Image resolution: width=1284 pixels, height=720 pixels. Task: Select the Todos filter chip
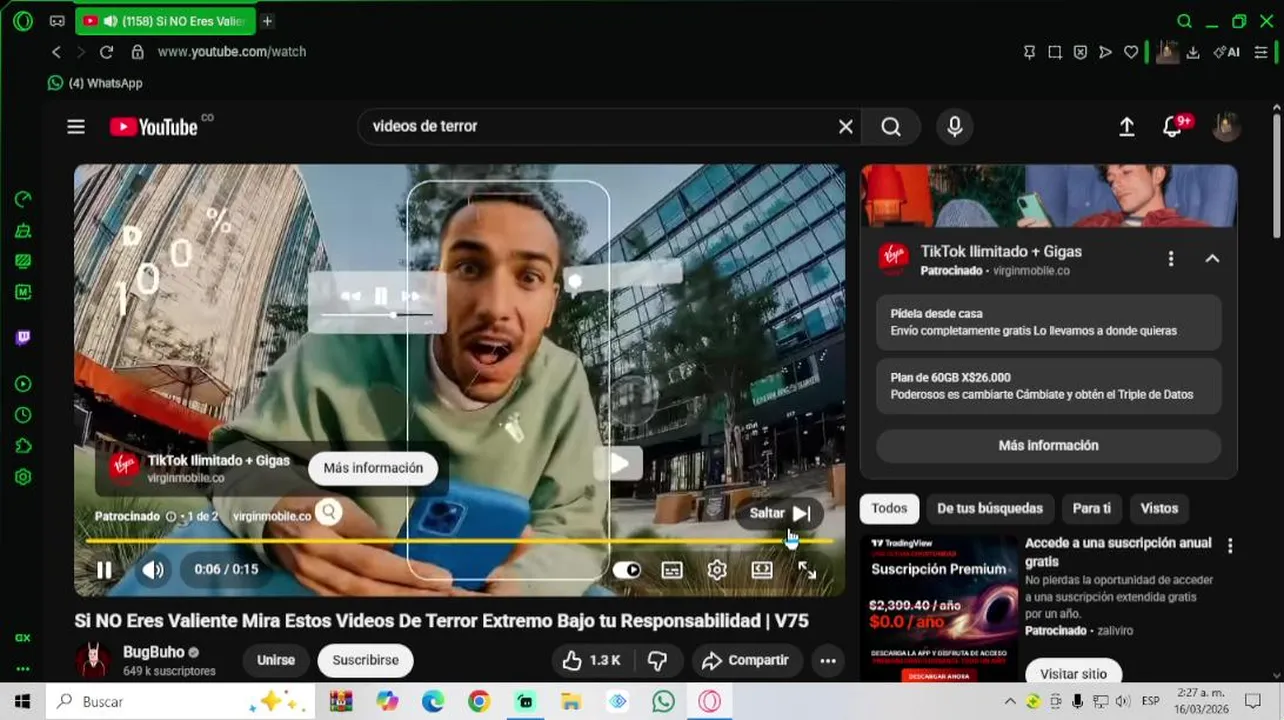pyautogui.click(x=889, y=509)
